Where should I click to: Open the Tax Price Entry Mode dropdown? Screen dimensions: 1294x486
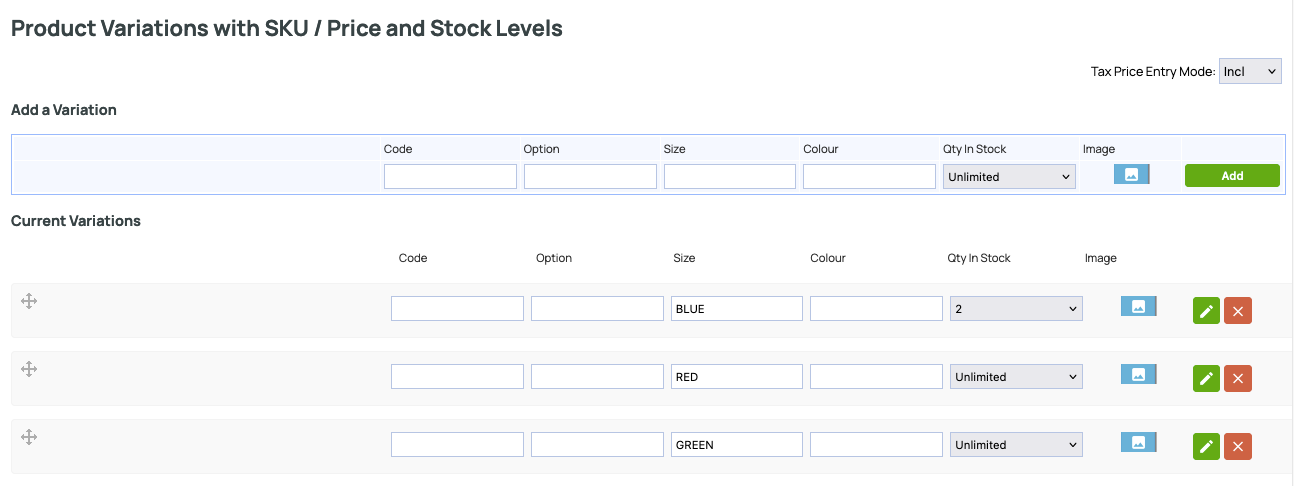click(x=1250, y=71)
